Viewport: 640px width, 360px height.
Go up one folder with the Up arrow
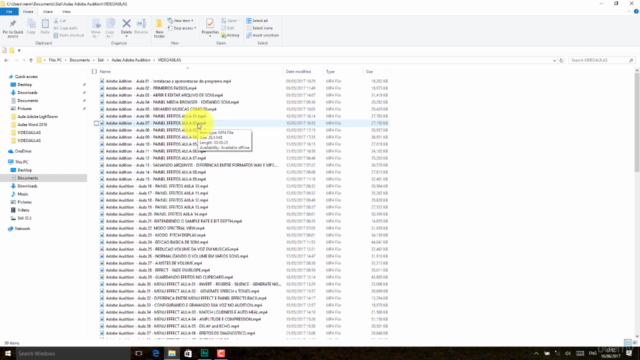(x=31, y=60)
